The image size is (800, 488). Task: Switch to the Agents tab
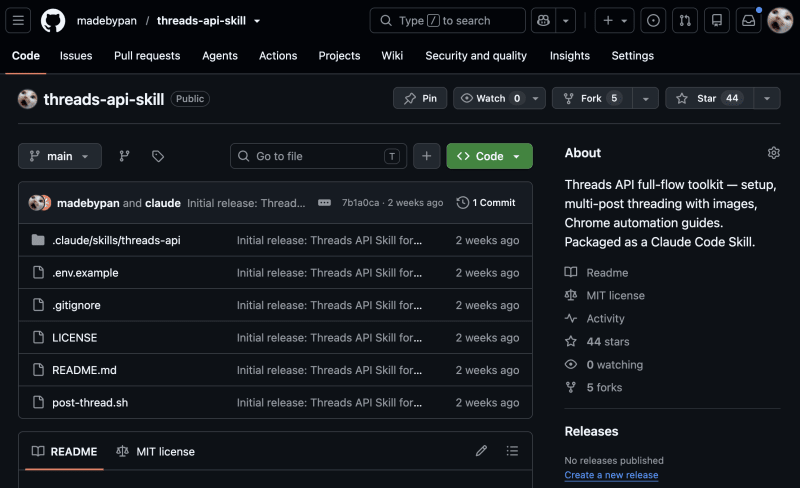[x=219, y=56]
